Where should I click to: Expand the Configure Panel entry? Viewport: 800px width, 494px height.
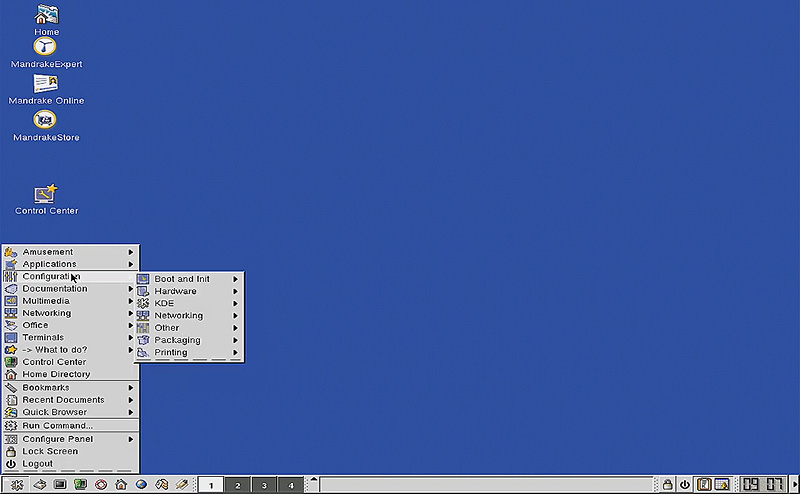tap(70, 439)
